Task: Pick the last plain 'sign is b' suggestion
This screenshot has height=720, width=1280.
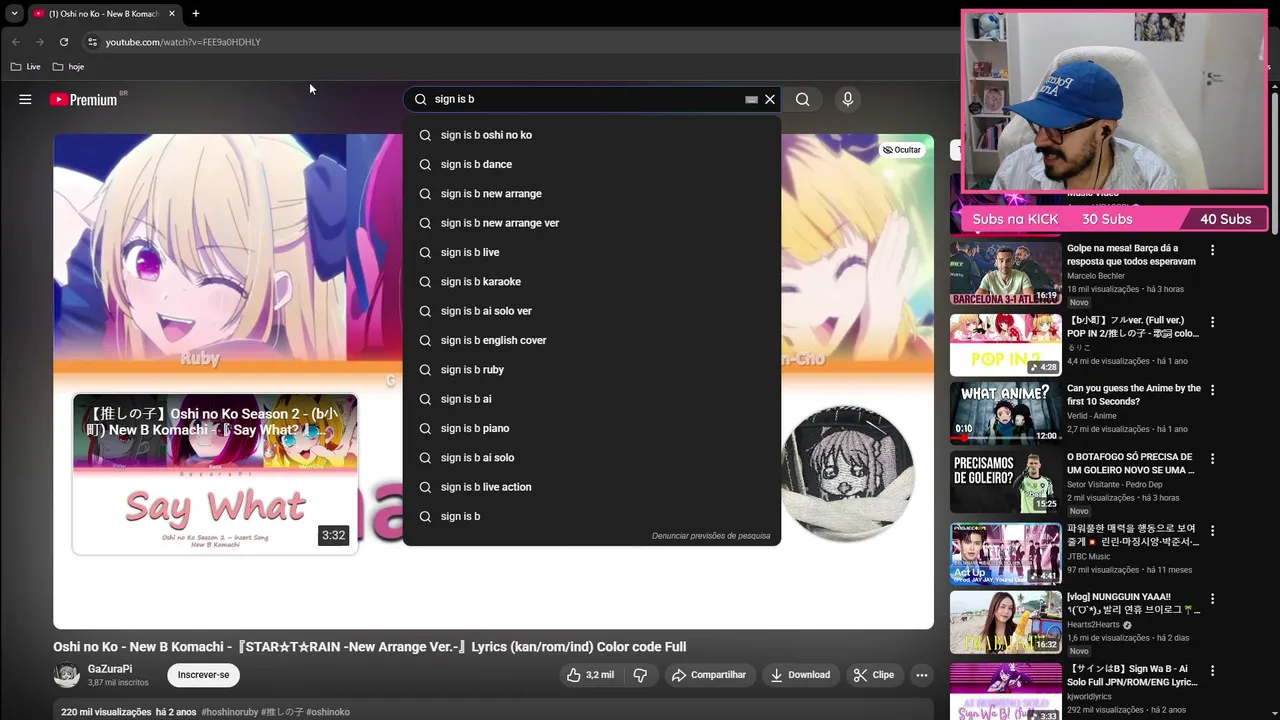Action: click(591, 516)
